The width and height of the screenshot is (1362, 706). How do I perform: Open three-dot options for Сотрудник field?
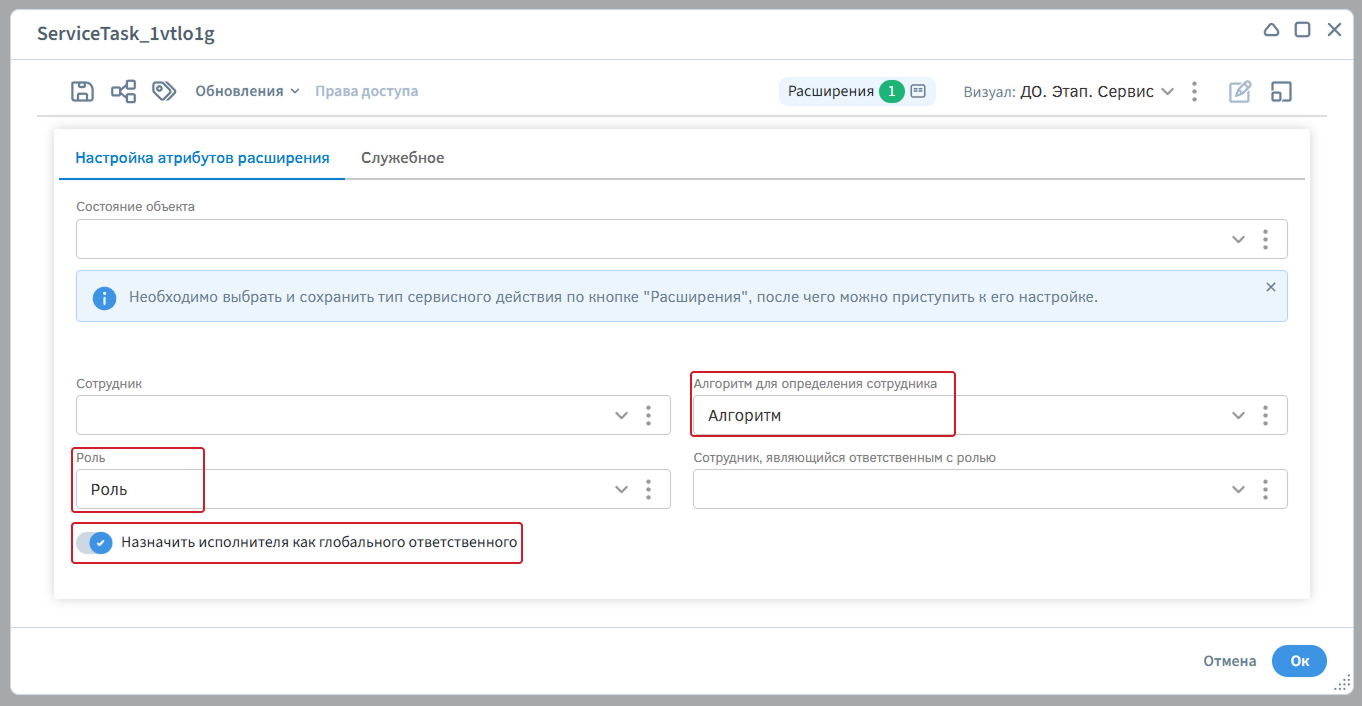(648, 415)
